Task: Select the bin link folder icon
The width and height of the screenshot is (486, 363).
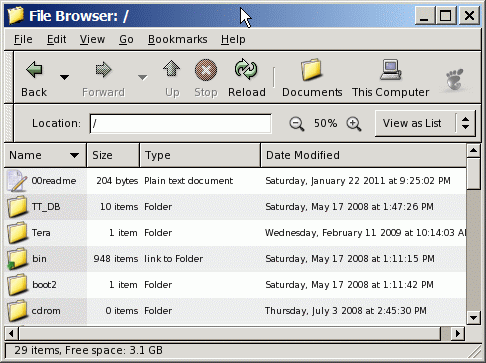Action: [x=17, y=259]
